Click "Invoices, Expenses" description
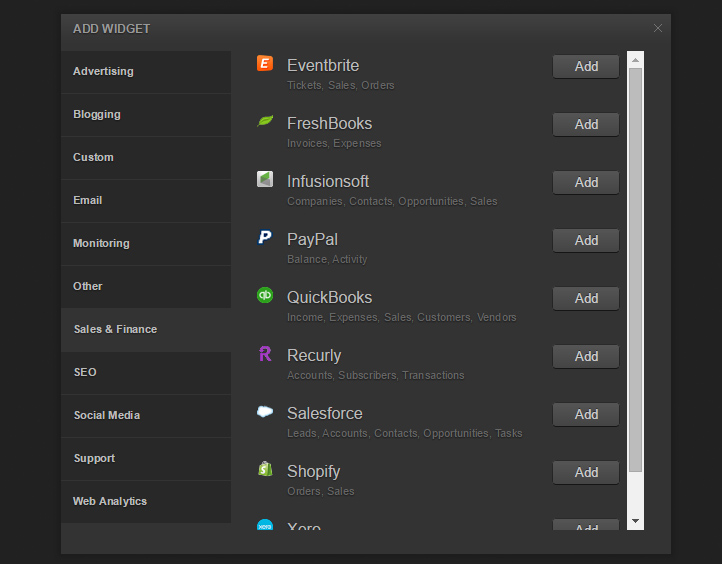722x564 pixels. [334, 143]
